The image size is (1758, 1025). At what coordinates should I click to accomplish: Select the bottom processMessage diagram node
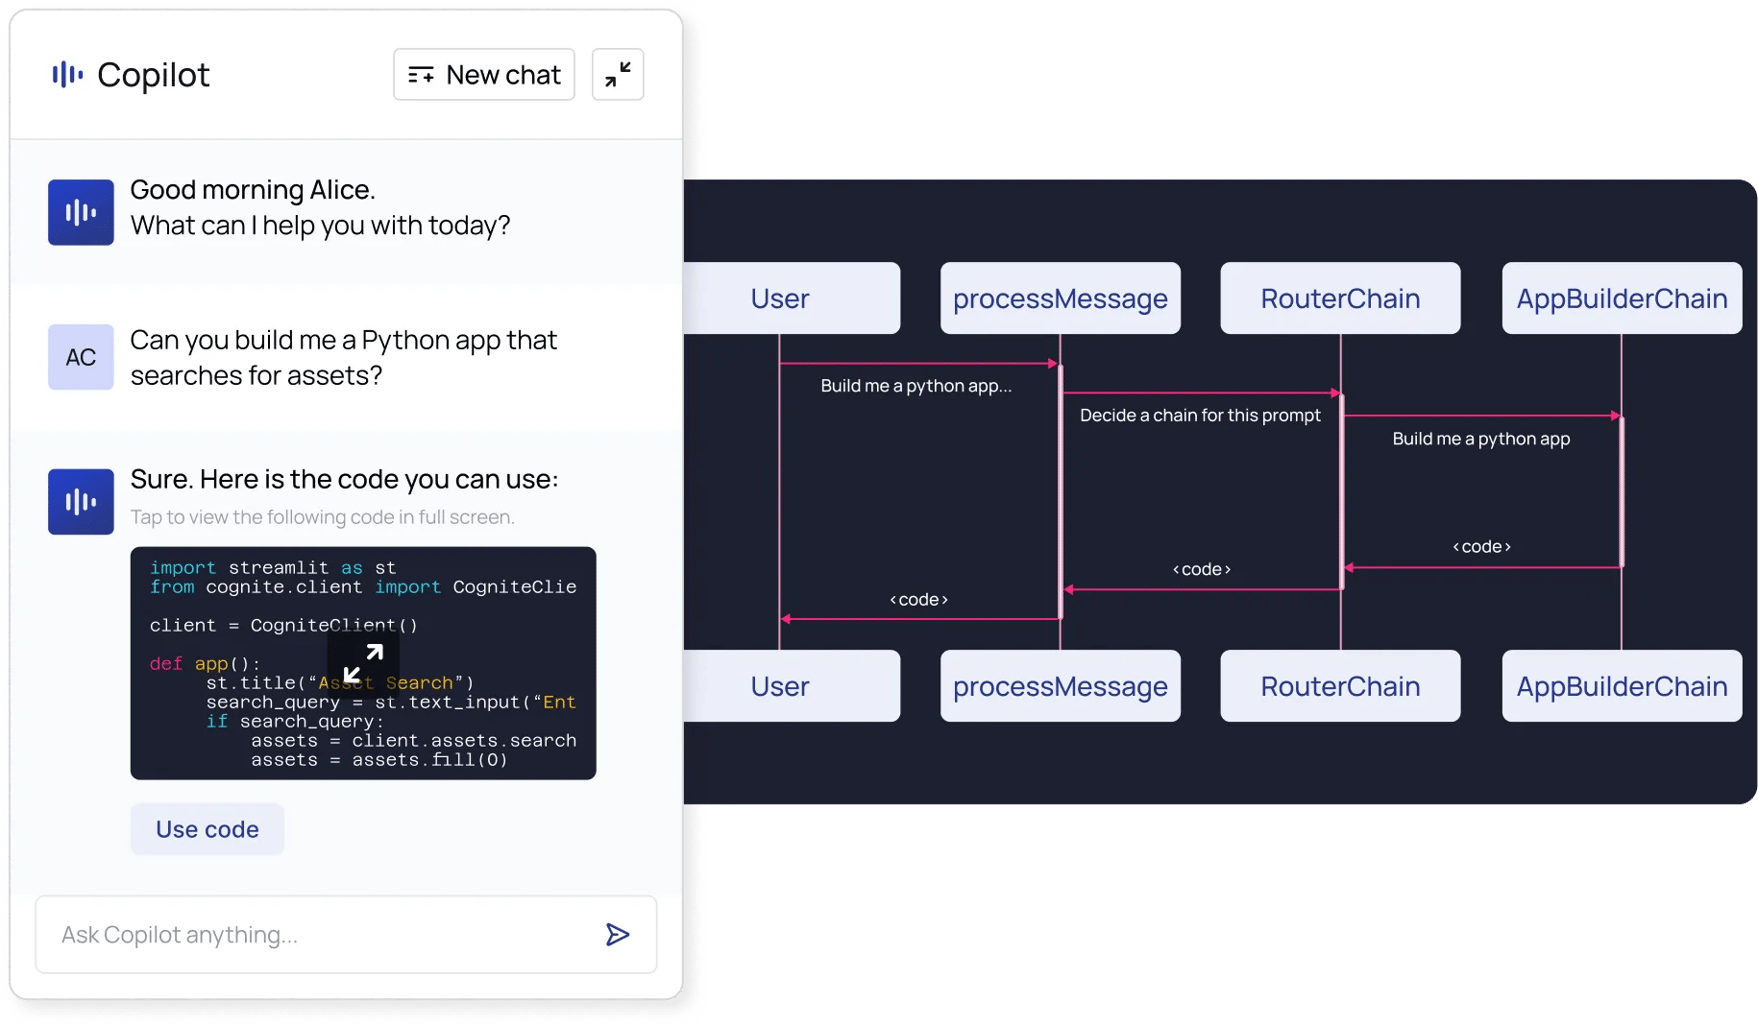click(x=1060, y=686)
